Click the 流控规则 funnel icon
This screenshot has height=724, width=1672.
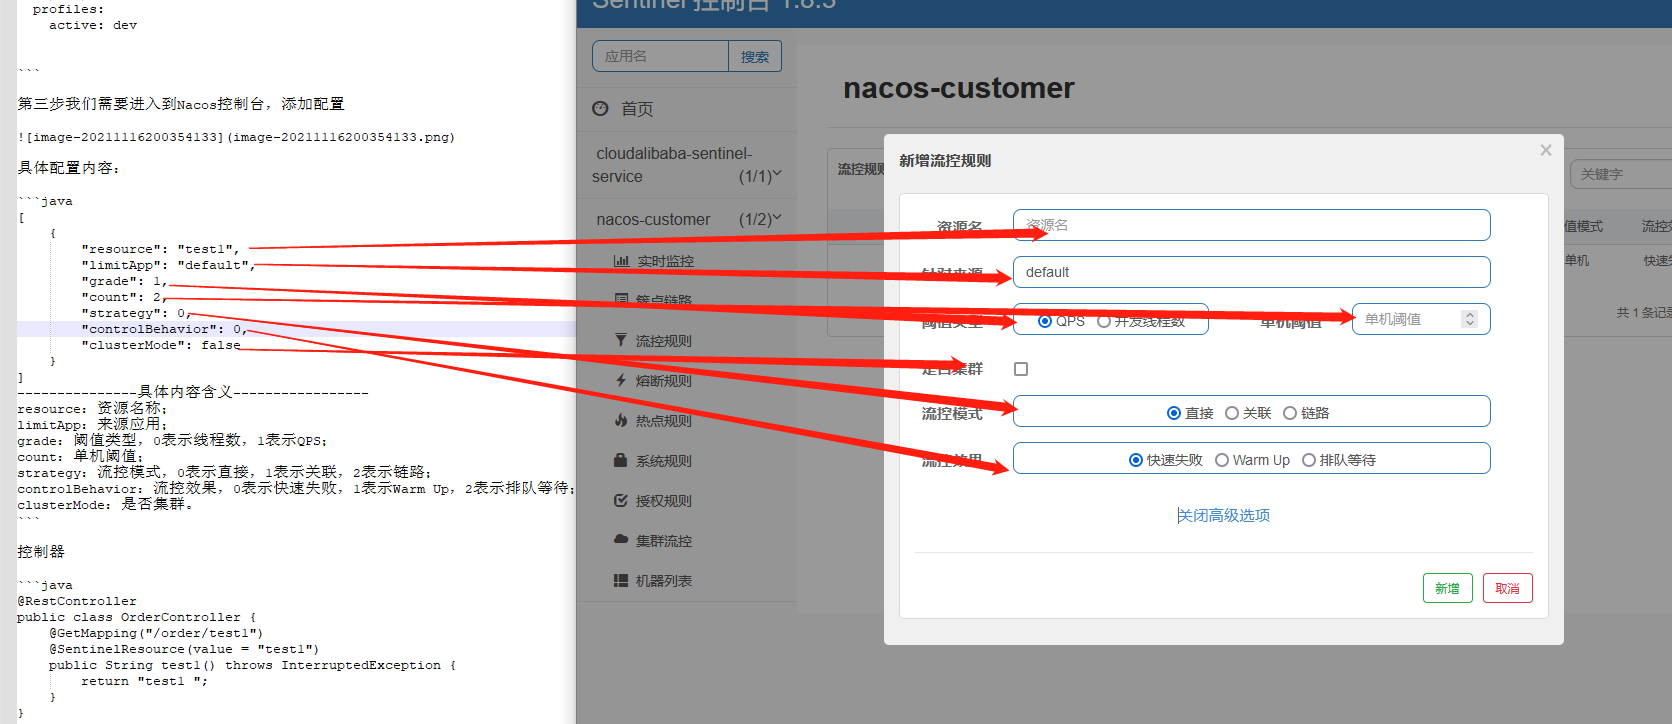621,341
